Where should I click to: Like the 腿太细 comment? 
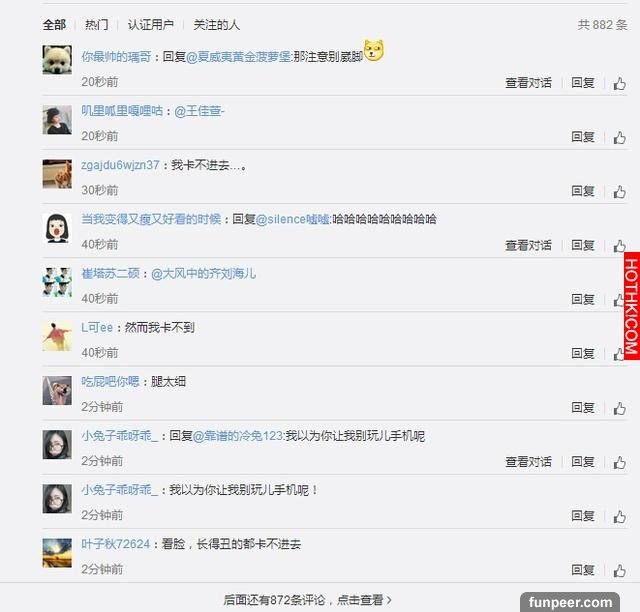click(619, 408)
